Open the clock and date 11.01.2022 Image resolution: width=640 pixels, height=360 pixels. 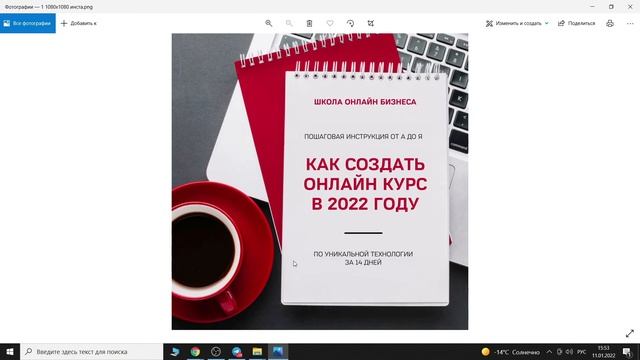pyautogui.click(x=604, y=352)
